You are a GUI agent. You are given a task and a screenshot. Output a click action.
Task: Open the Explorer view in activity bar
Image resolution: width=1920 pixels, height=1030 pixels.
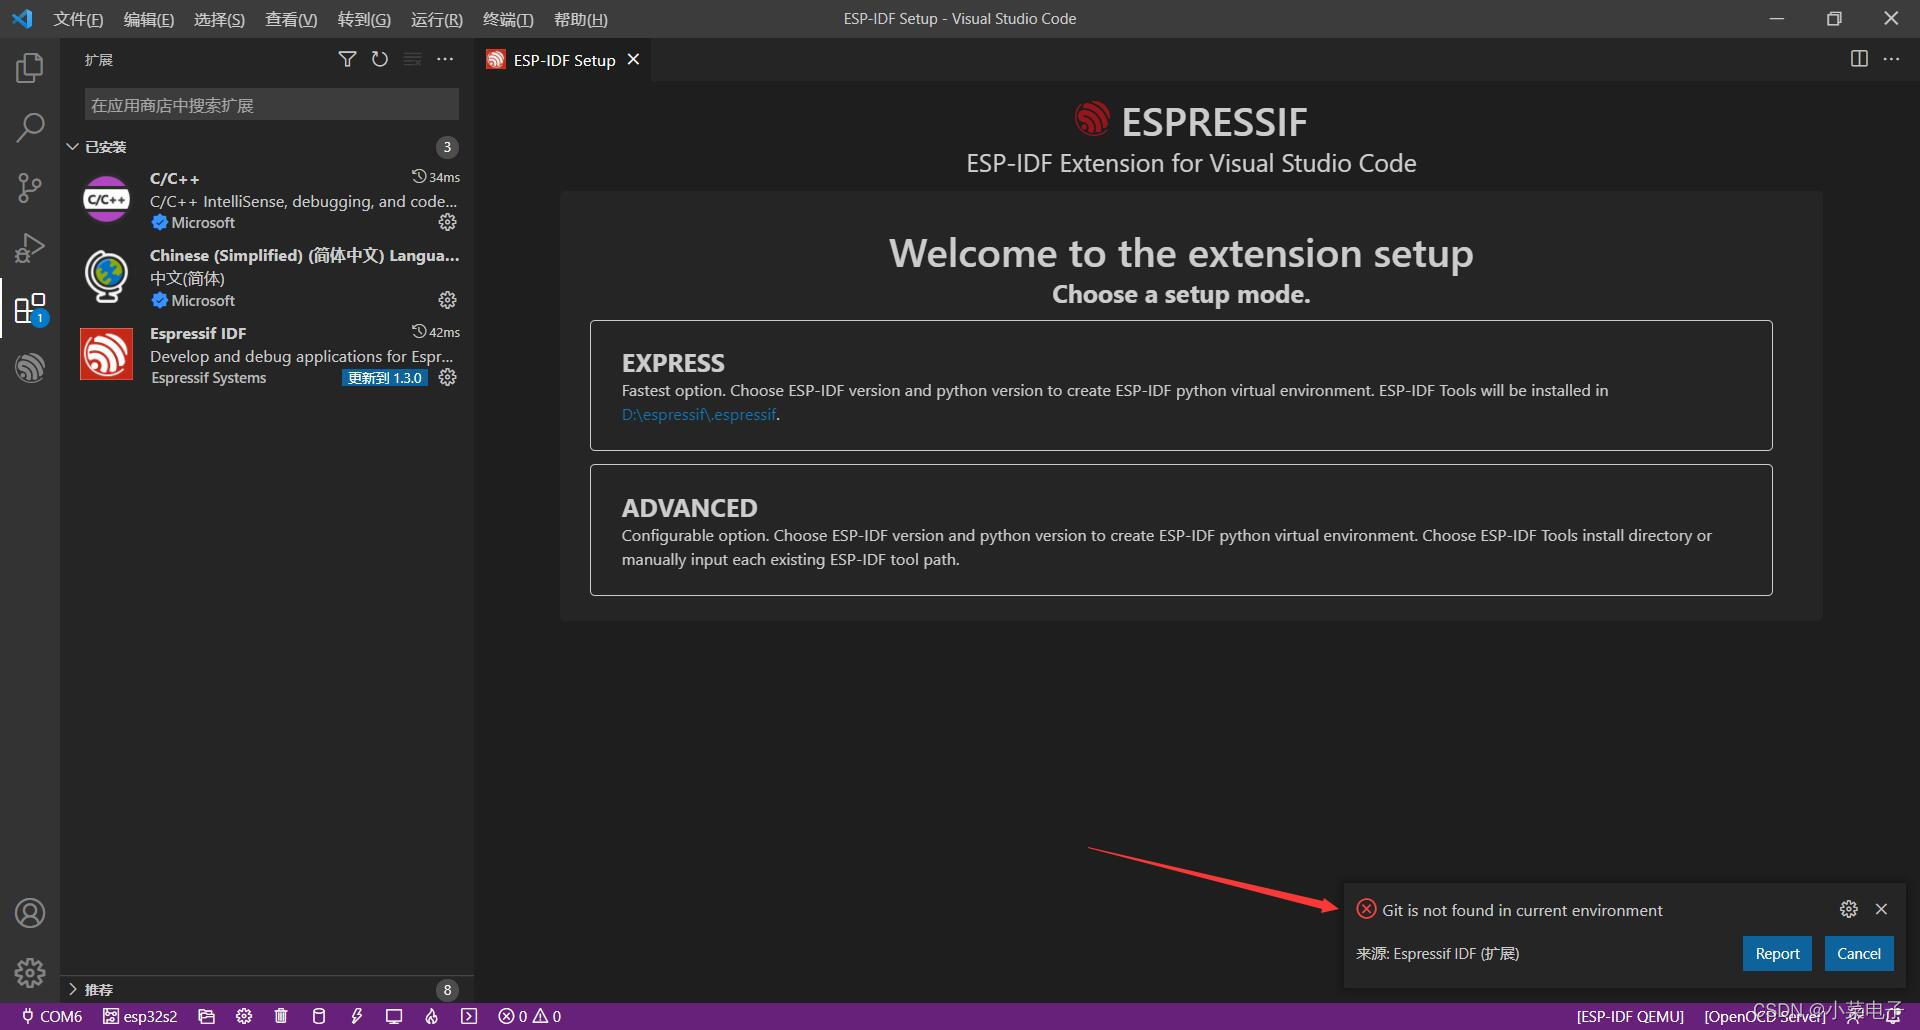pyautogui.click(x=30, y=67)
